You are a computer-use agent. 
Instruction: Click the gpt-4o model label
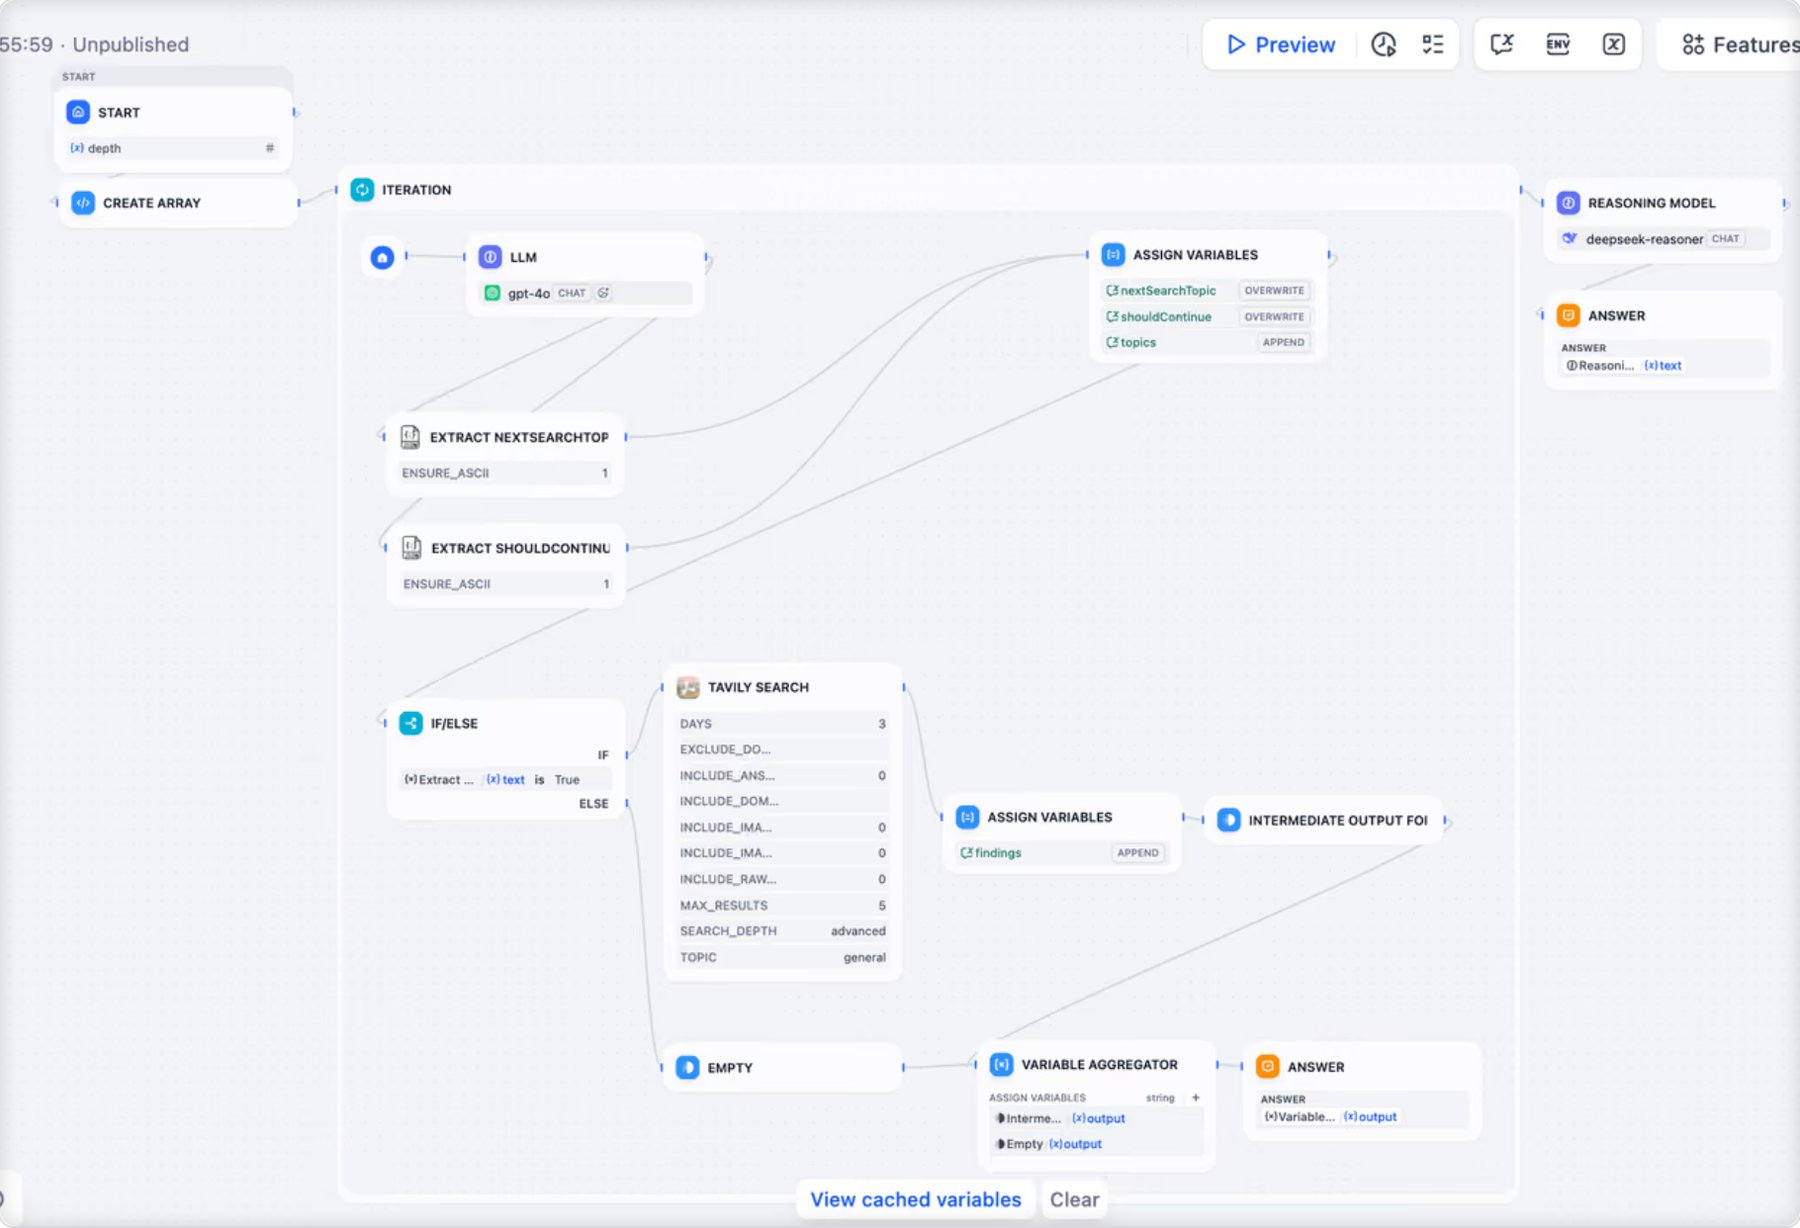(x=529, y=293)
